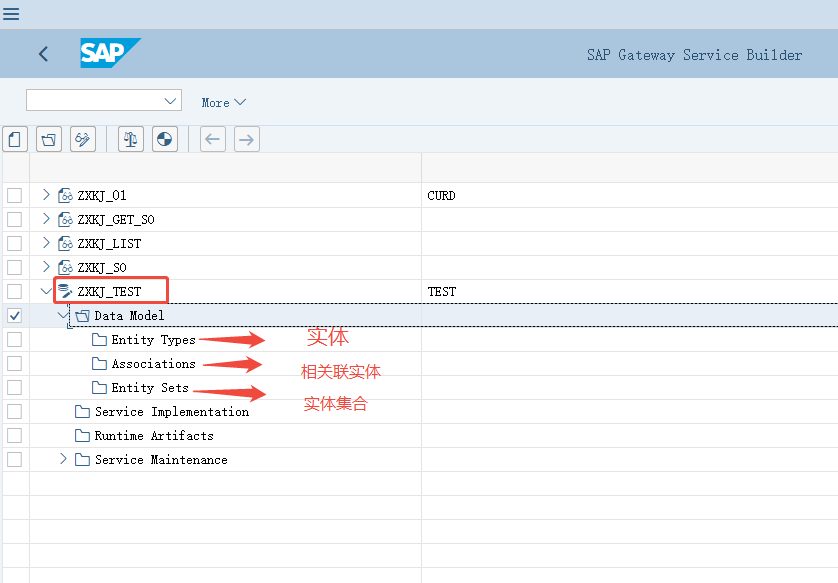Open the More menu
Viewport: 838px width, 583px height.
(223, 102)
